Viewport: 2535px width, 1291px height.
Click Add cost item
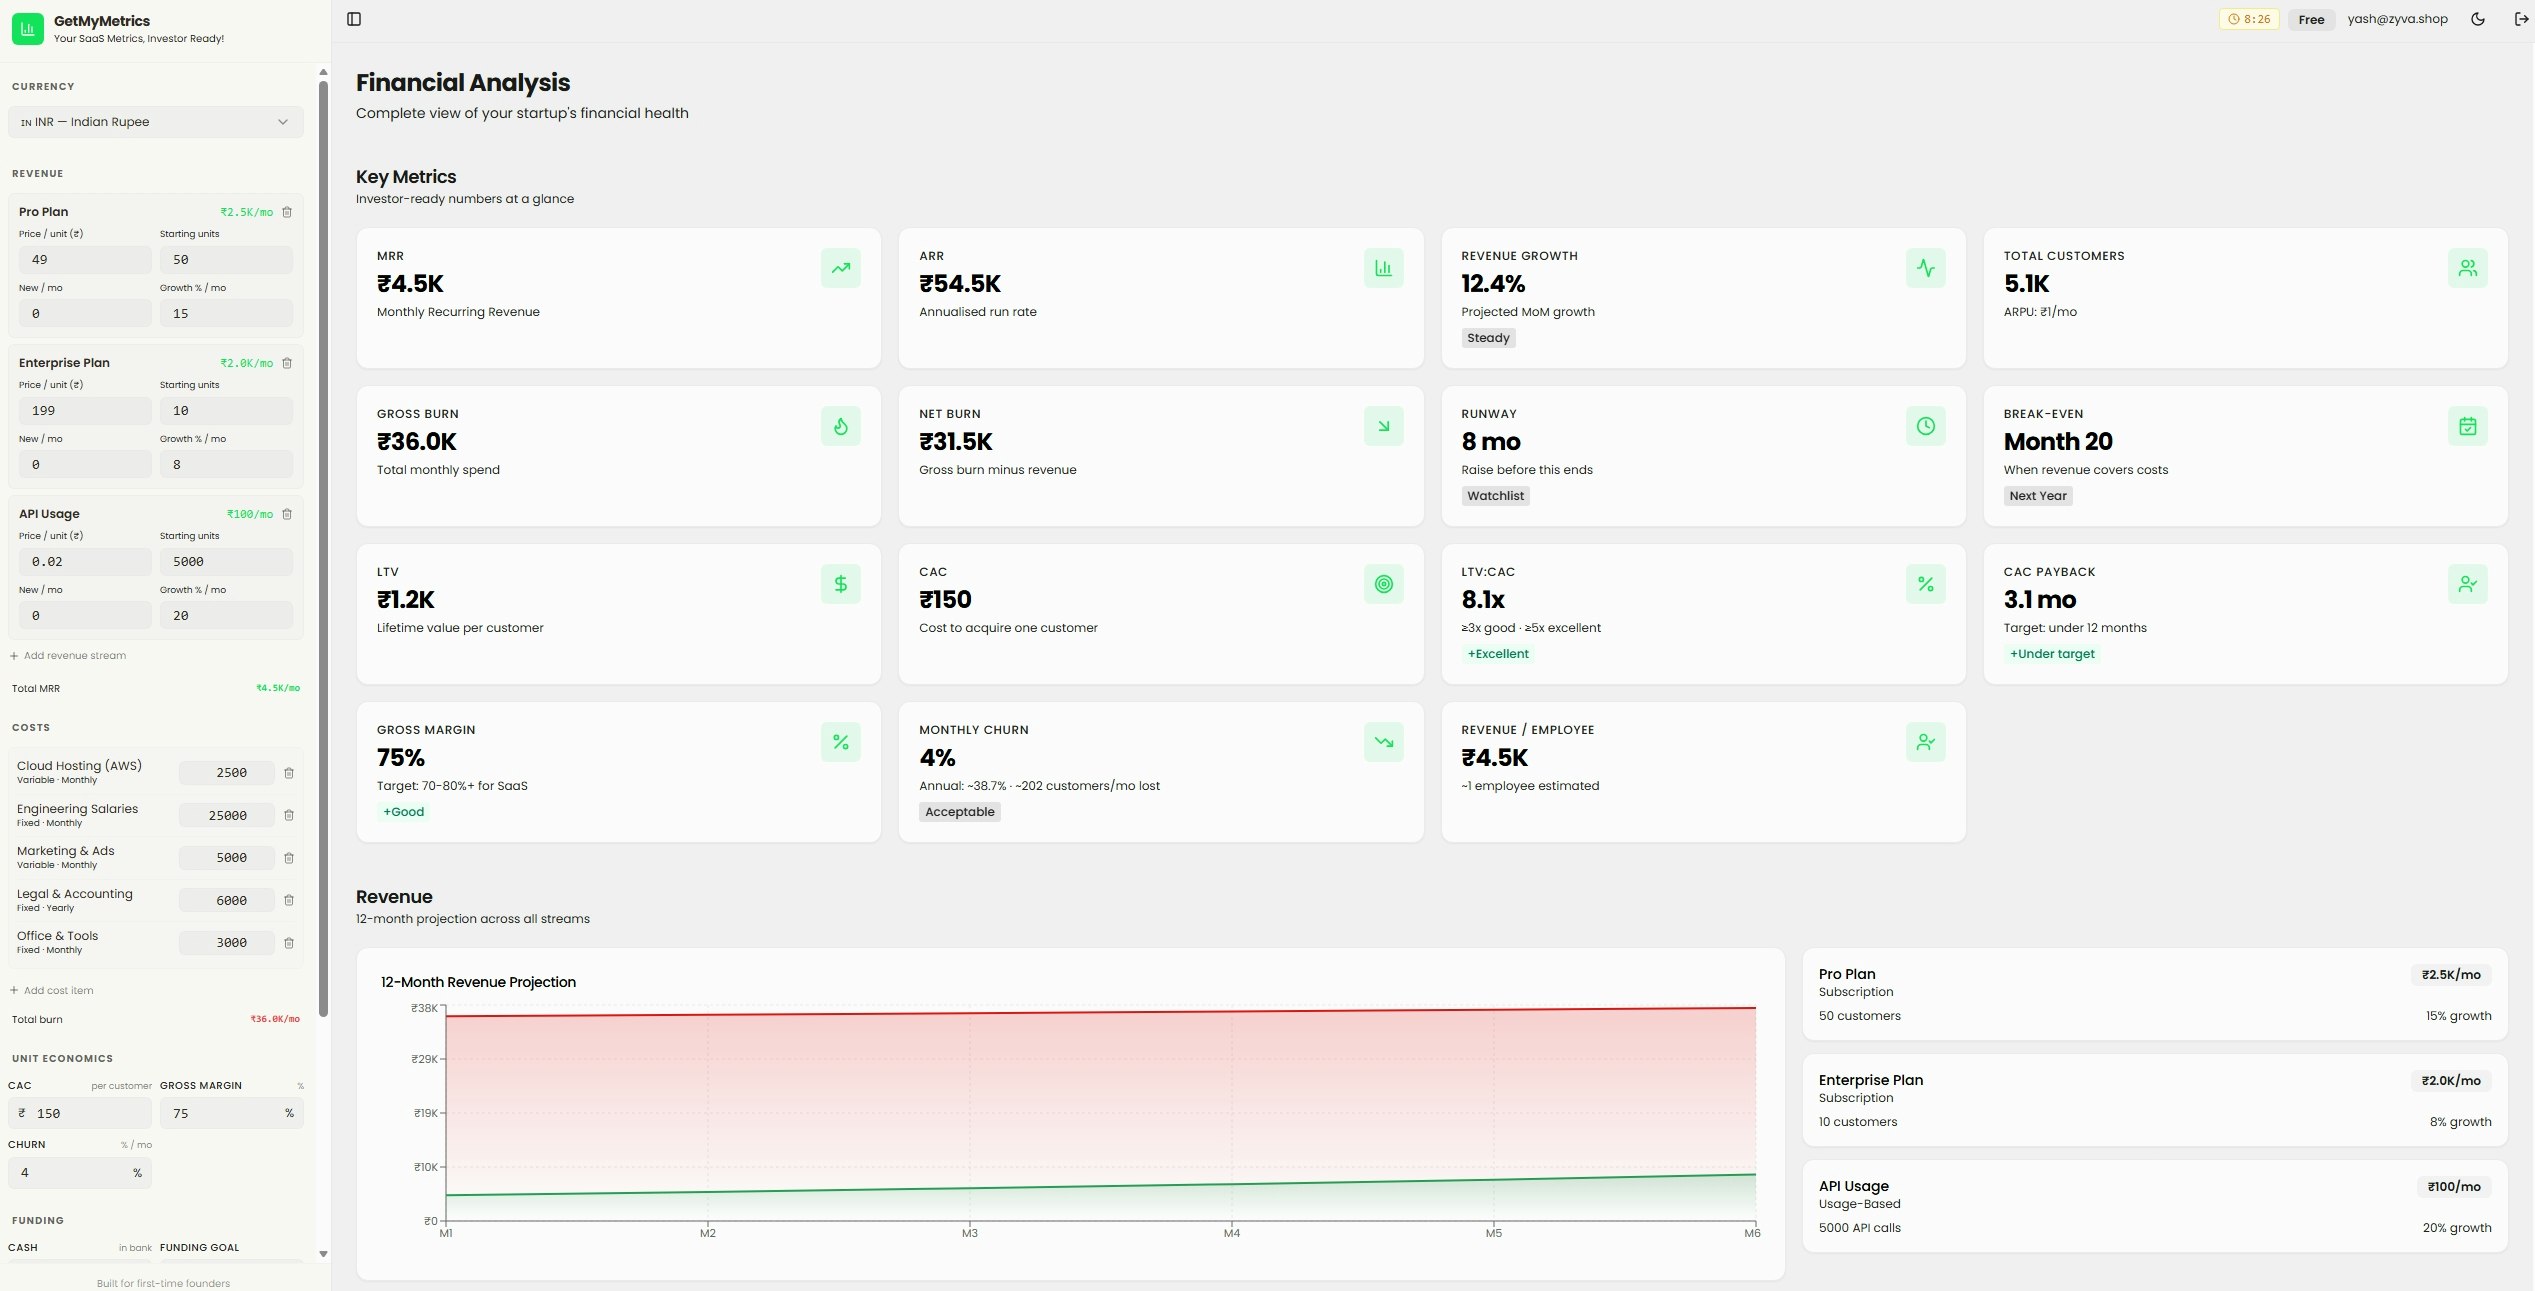(52, 990)
